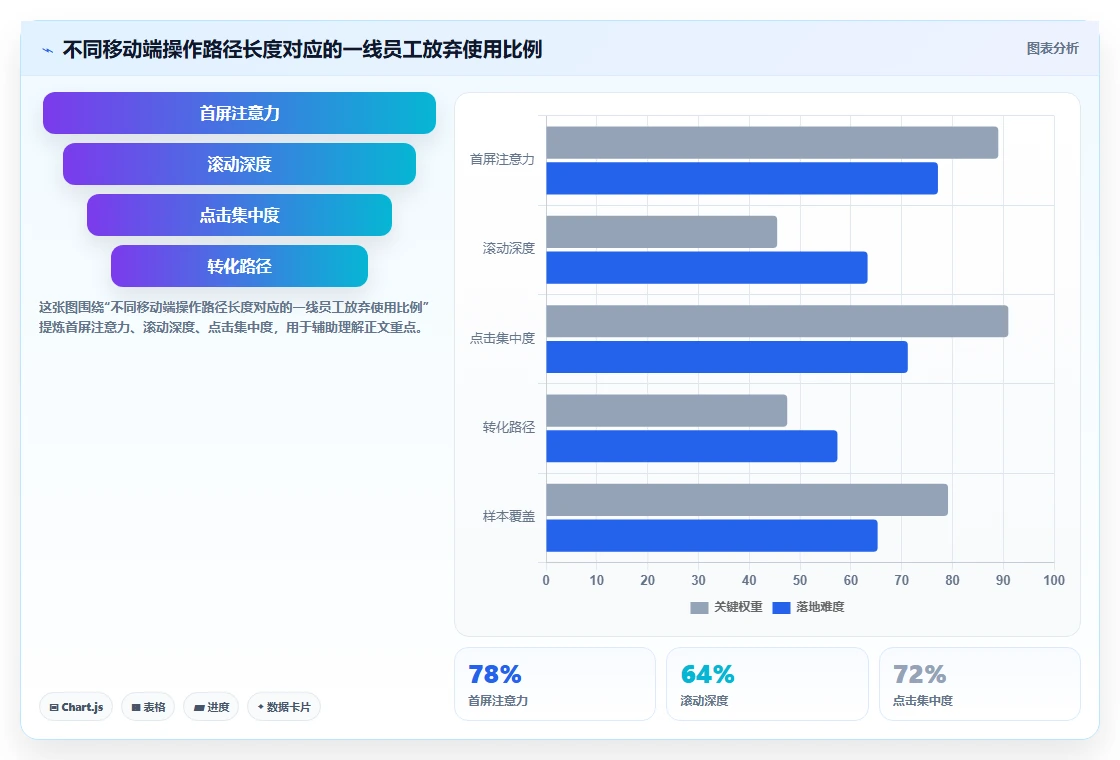Select the 首屏注意力 funnel stage

click(239, 113)
